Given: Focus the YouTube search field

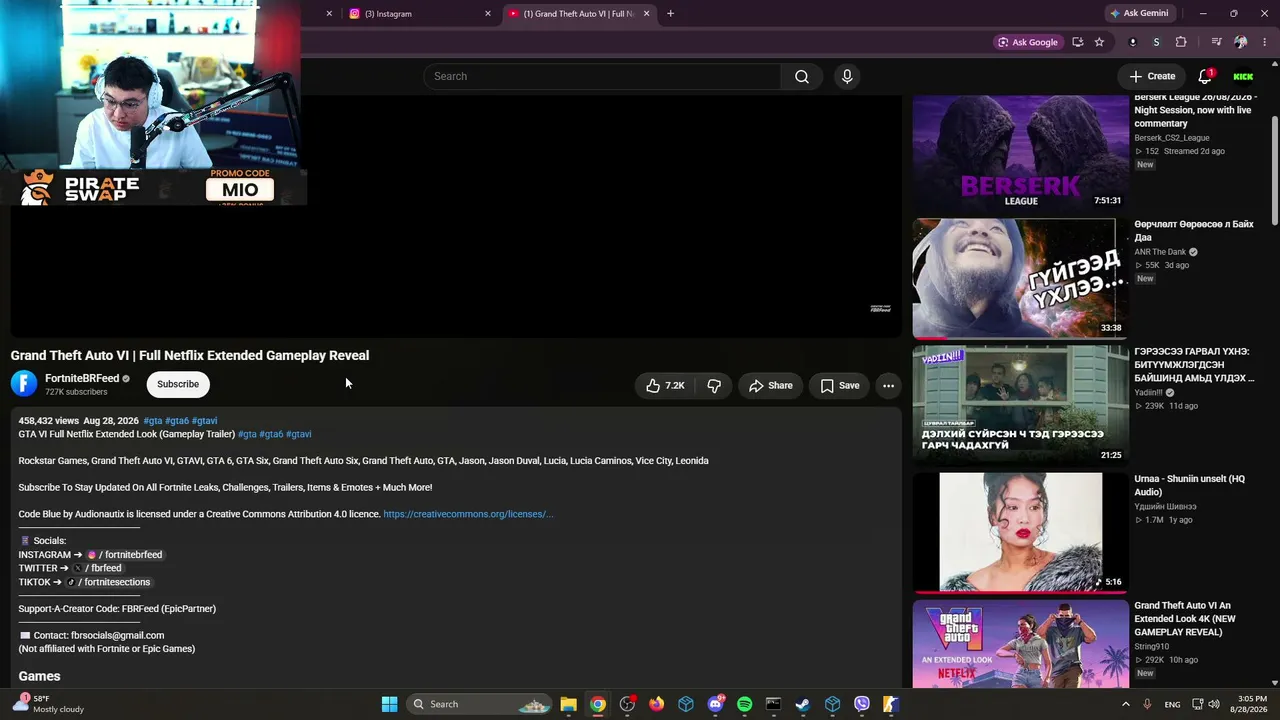Looking at the screenshot, I should point(602,76).
